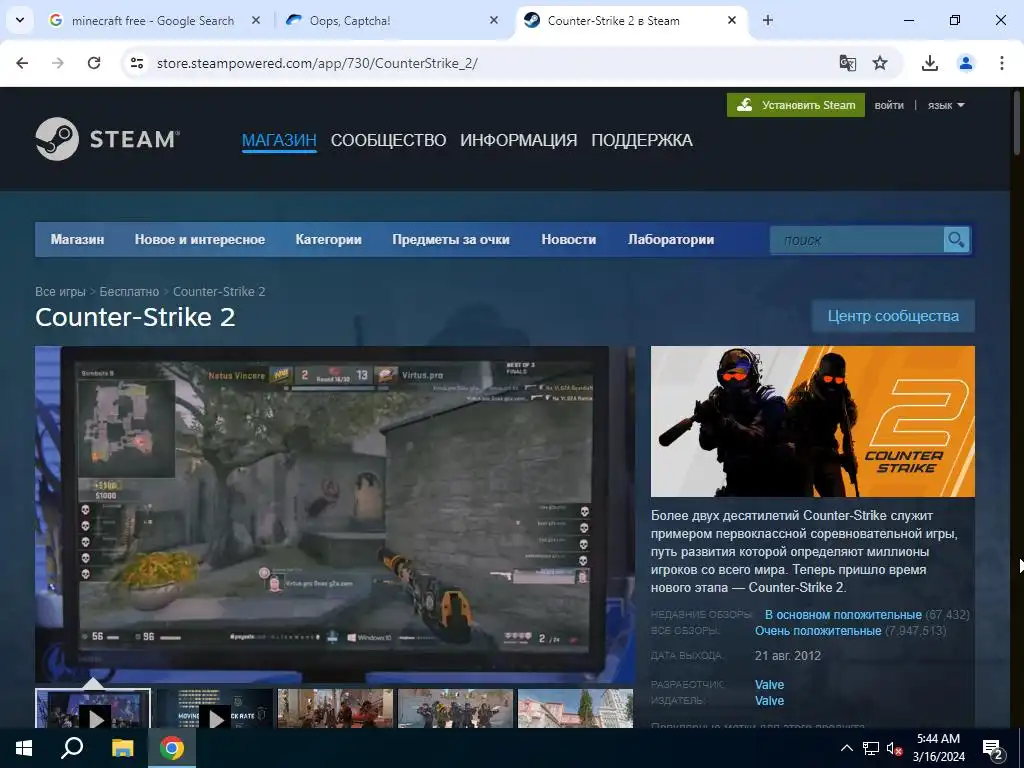Click the Steam logo in header
Image resolution: width=1024 pixels, height=768 pixels.
[107, 139]
